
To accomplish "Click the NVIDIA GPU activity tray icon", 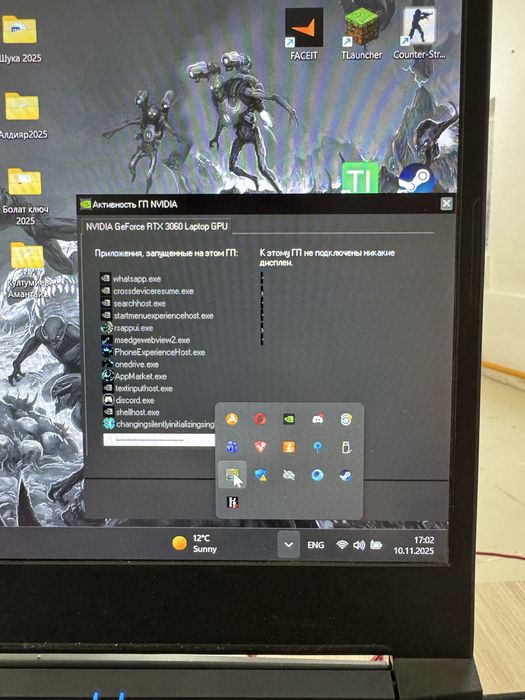I will pyautogui.click(x=232, y=475).
